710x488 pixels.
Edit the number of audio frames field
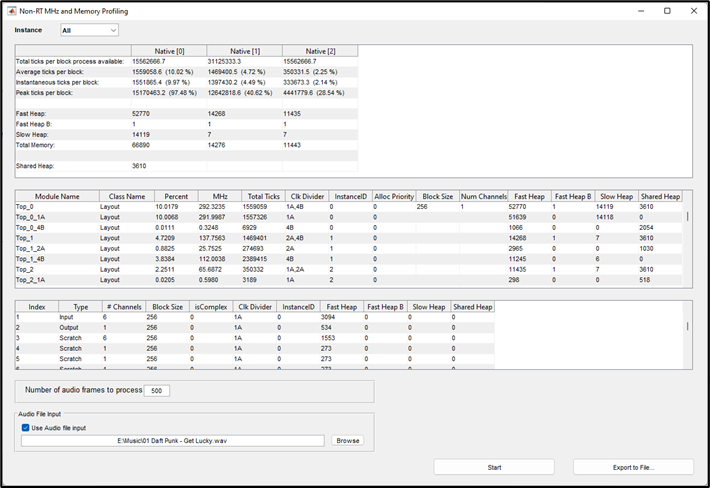[x=157, y=391]
